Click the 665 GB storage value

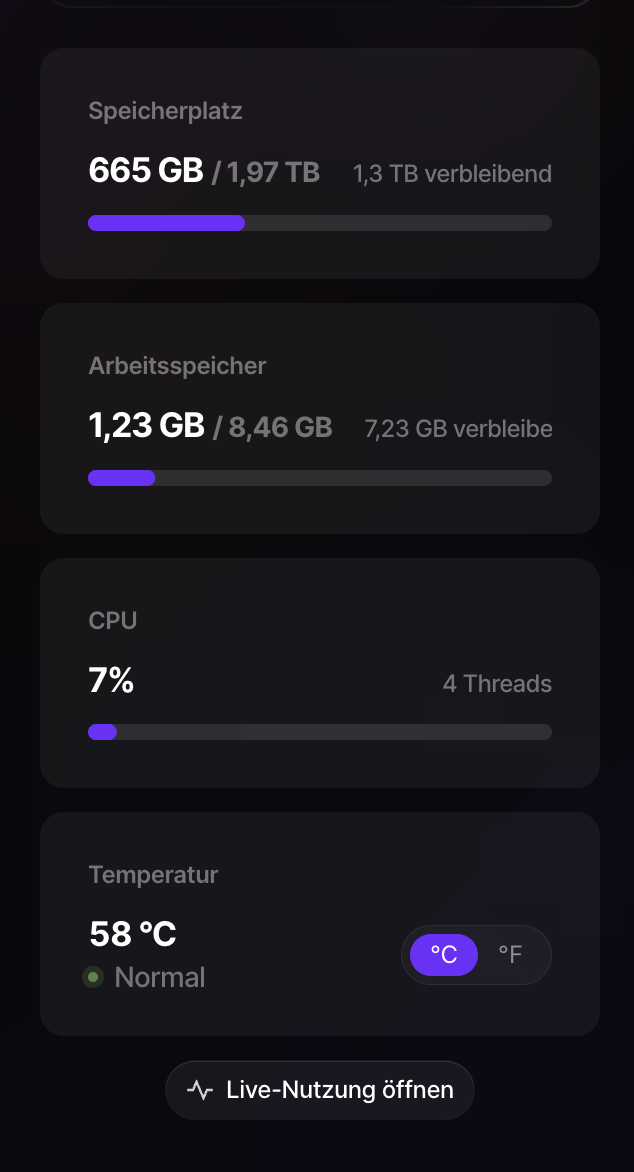click(146, 171)
